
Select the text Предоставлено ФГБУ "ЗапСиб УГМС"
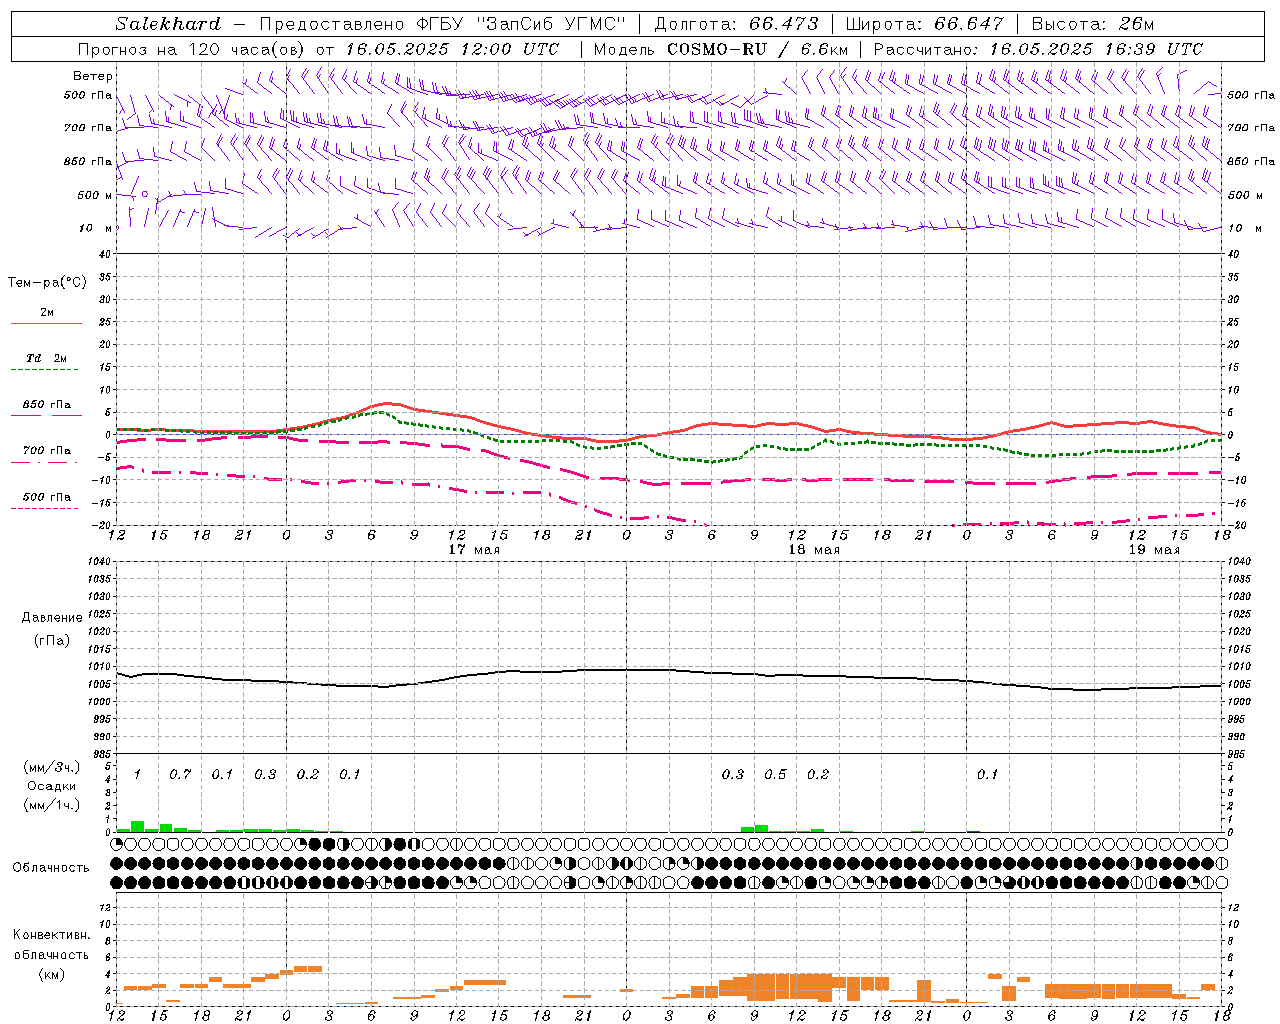[443, 24]
